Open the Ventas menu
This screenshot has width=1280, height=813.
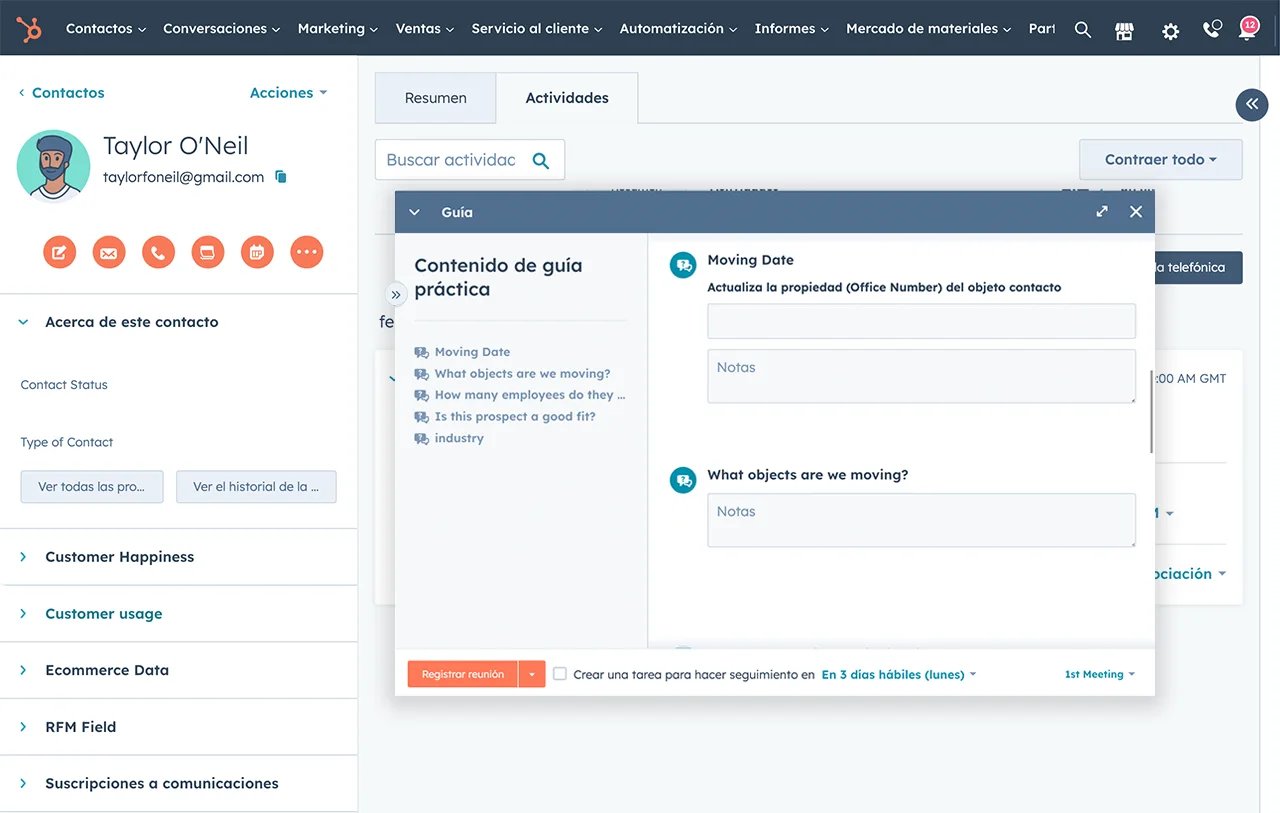(x=425, y=29)
